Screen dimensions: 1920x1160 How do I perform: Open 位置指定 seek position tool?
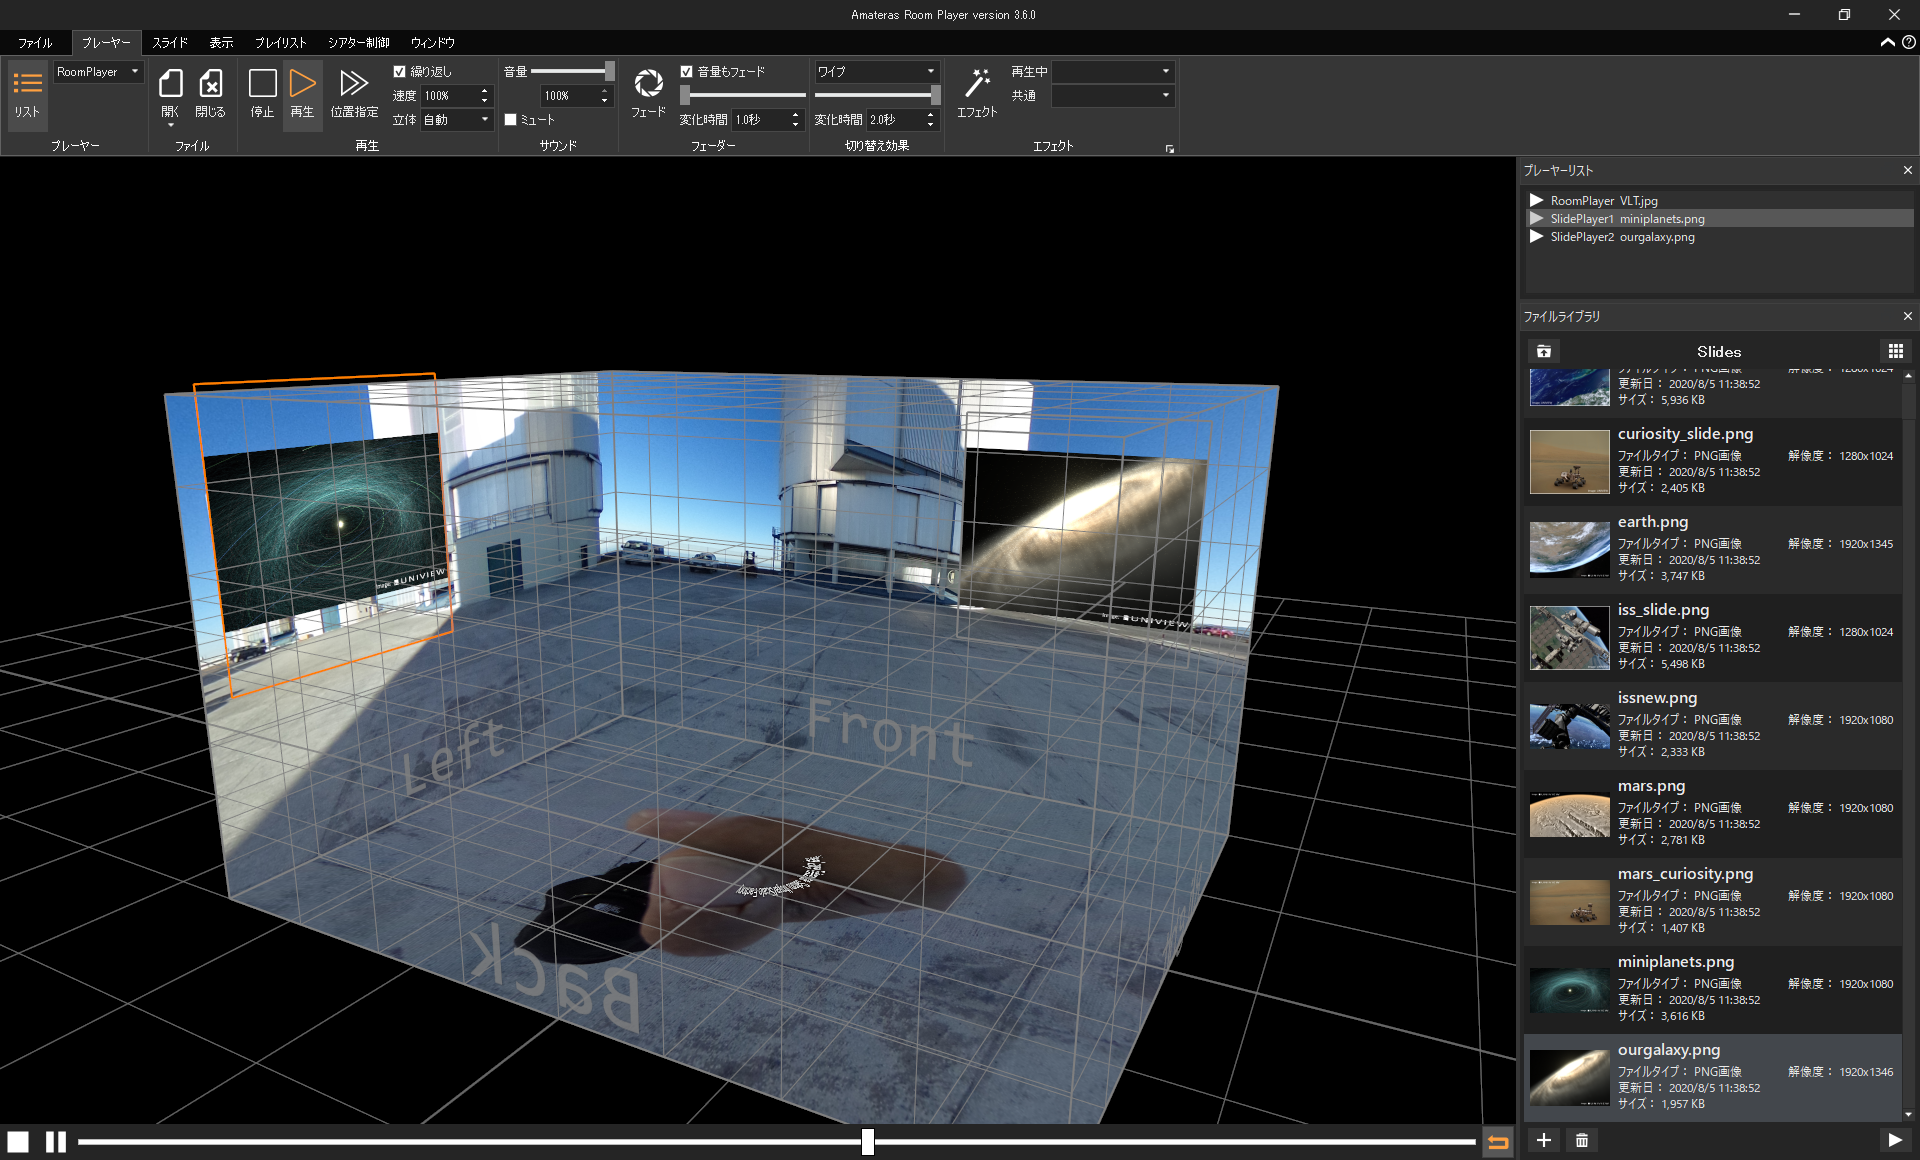pos(354,92)
